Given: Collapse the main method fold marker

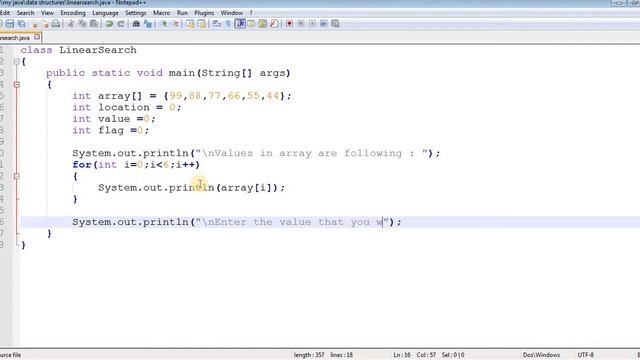Looking at the screenshot, I should point(16,84).
